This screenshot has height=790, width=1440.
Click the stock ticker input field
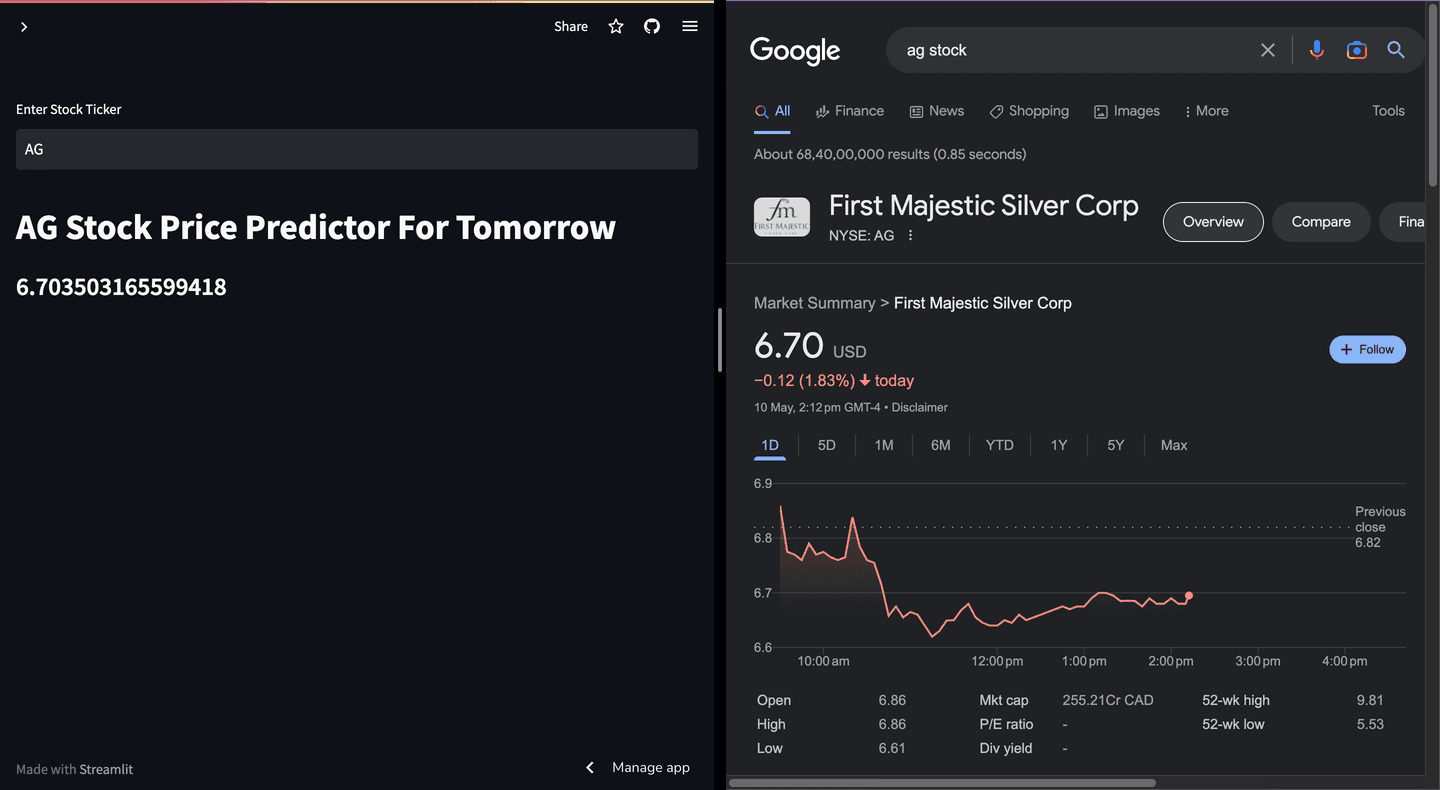357,149
